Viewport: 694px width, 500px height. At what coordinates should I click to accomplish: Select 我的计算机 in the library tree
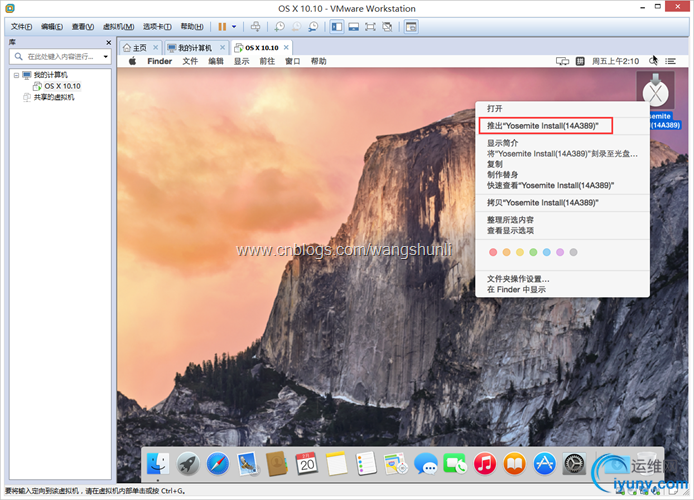(x=50, y=75)
